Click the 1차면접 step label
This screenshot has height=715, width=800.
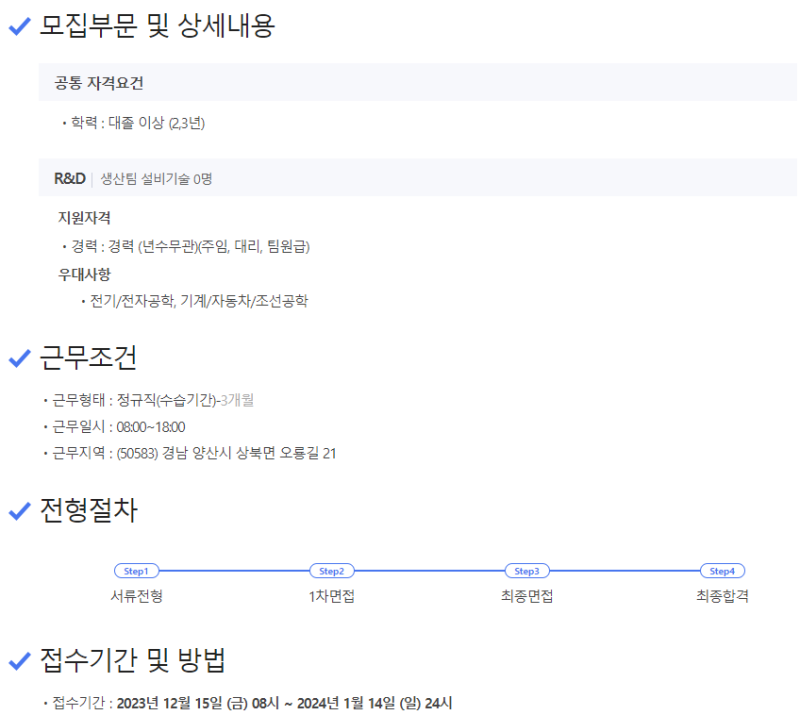[x=331, y=597]
